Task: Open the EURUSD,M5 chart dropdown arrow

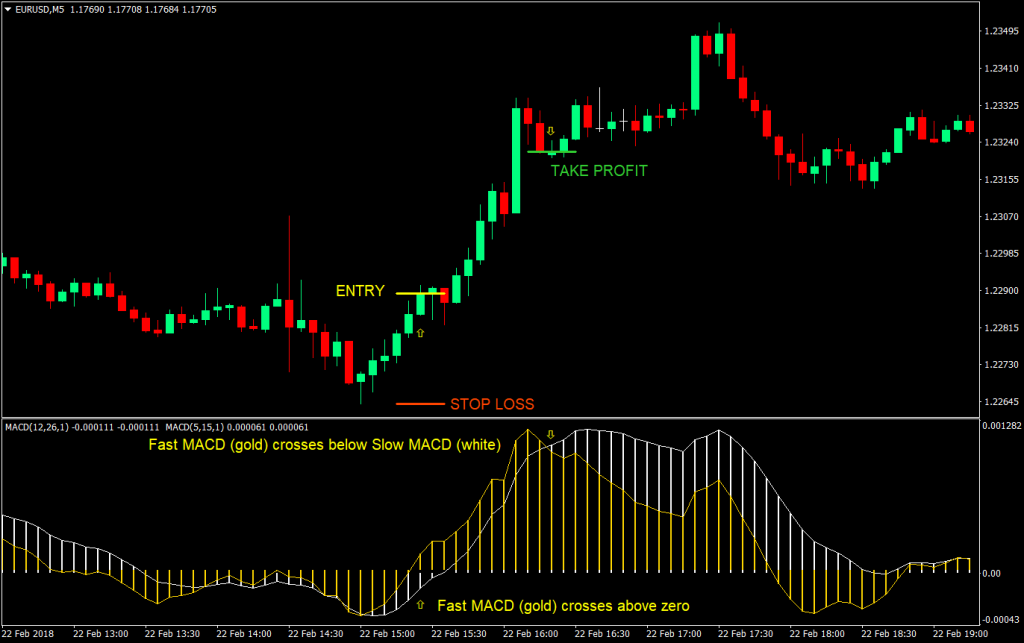Action: click(9, 9)
